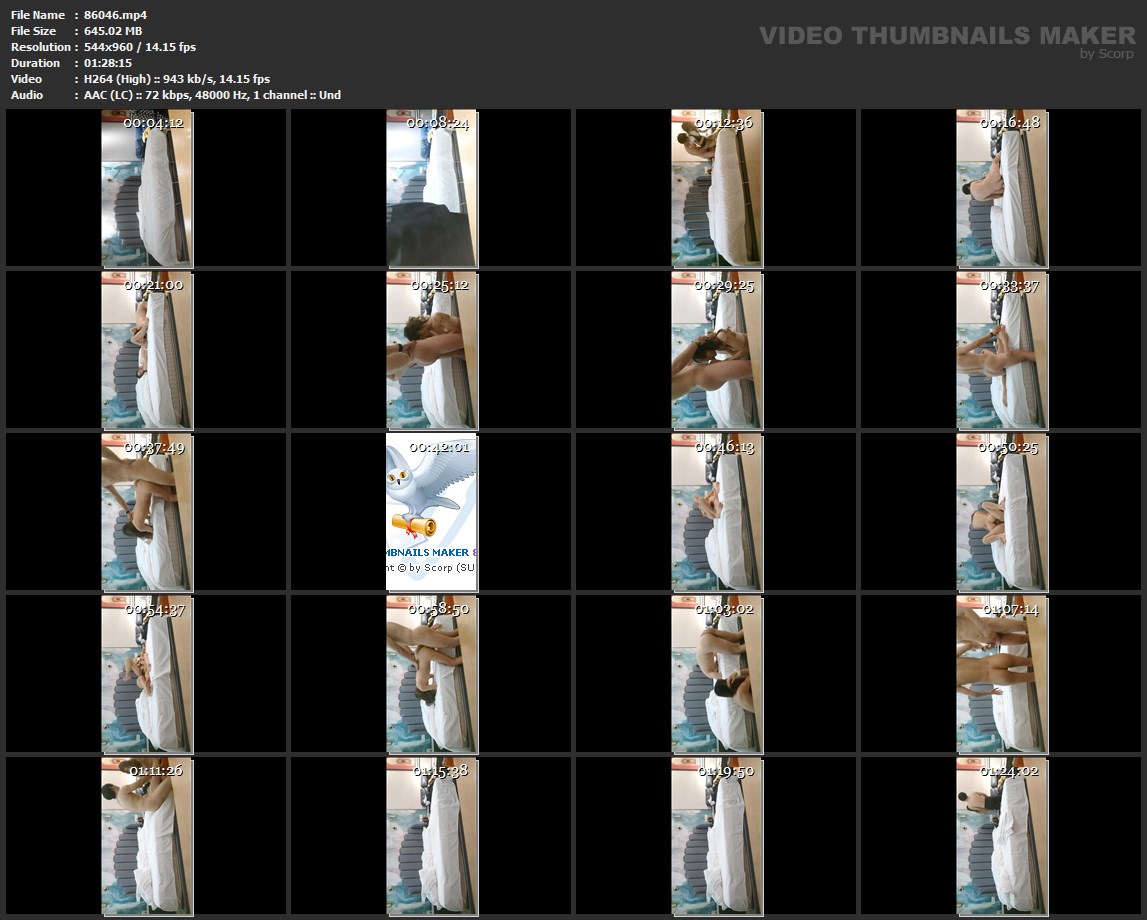Select the thumbnail marked 00:46:13
Screen dimensions: 1147x920
click(717, 512)
